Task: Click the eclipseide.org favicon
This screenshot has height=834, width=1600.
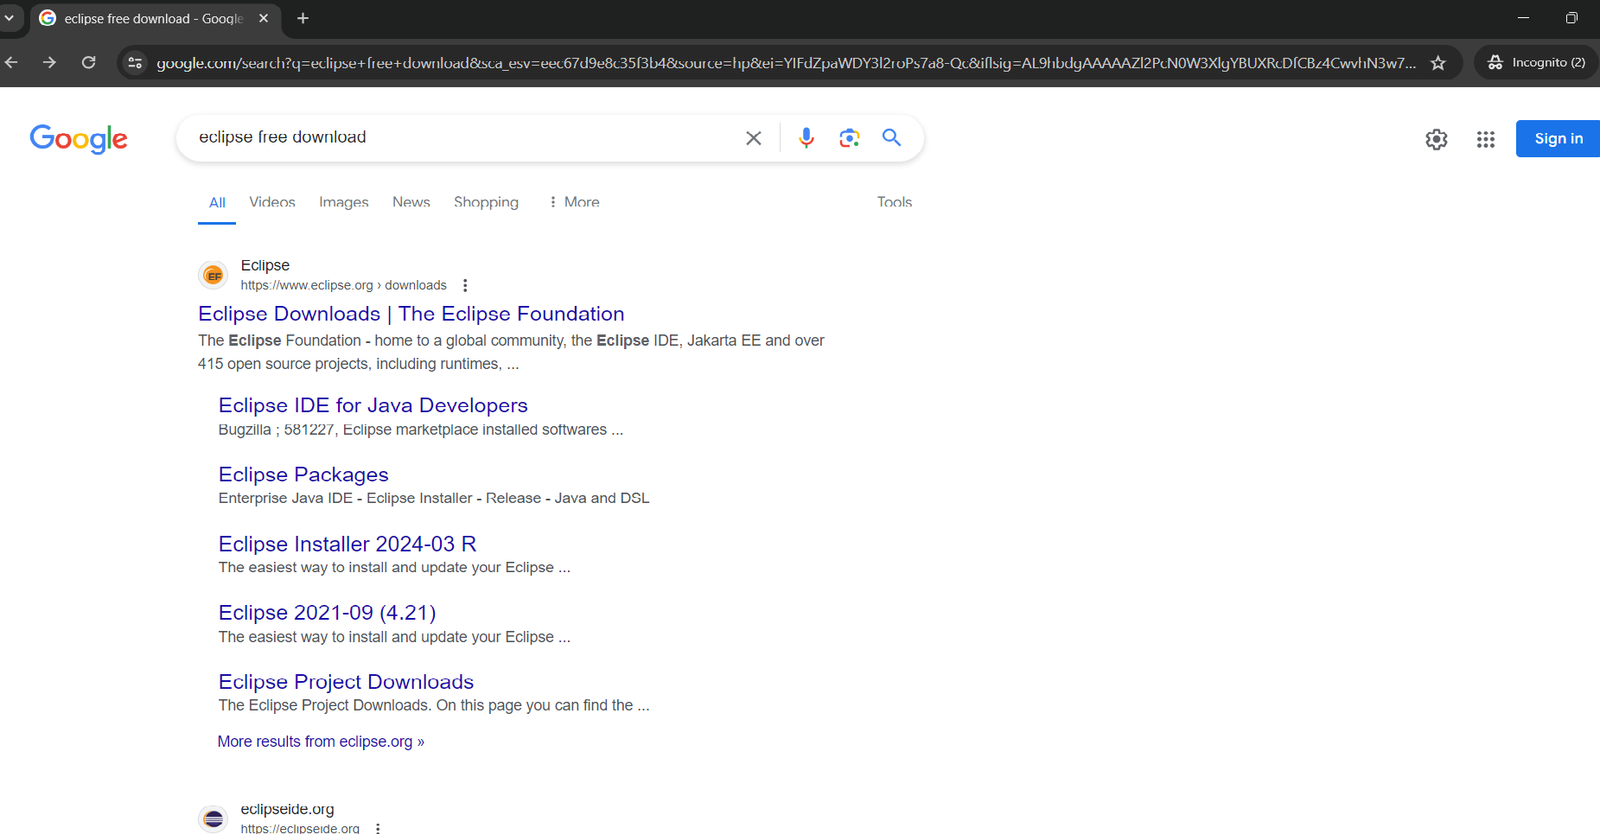Action: click(x=213, y=819)
